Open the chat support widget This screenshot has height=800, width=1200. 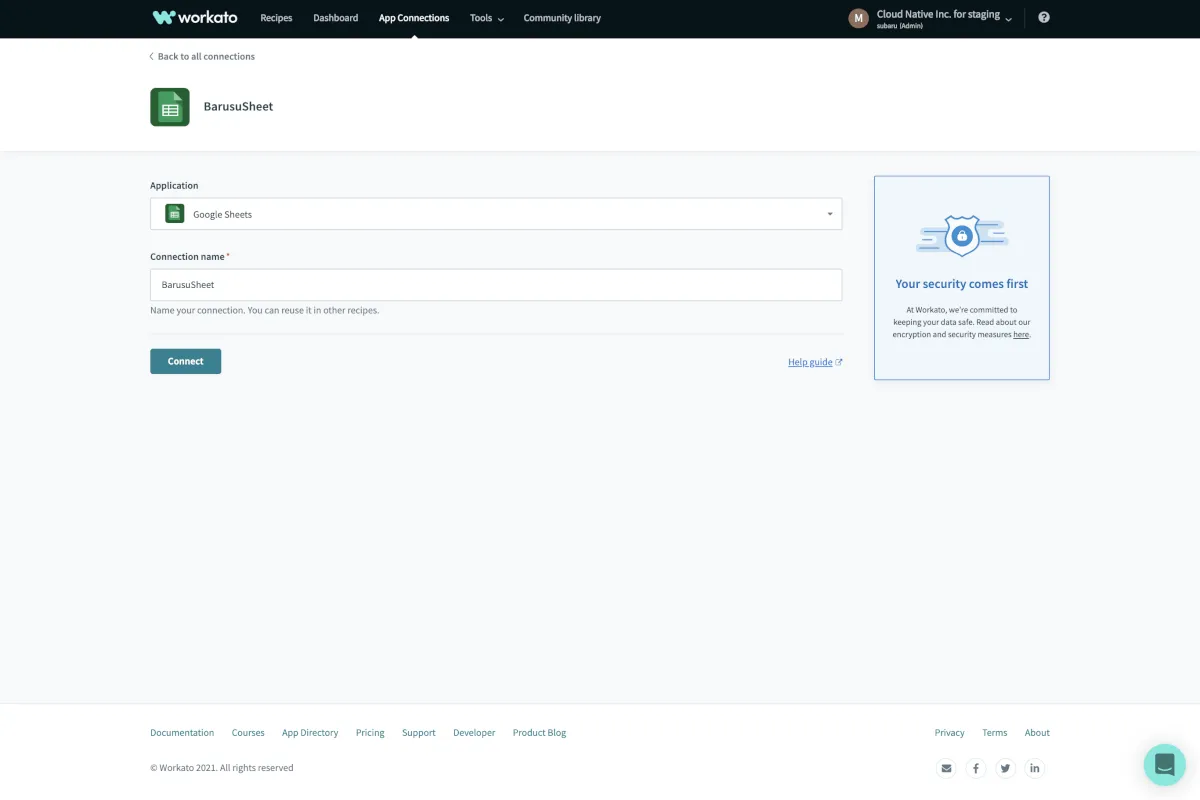1165,765
